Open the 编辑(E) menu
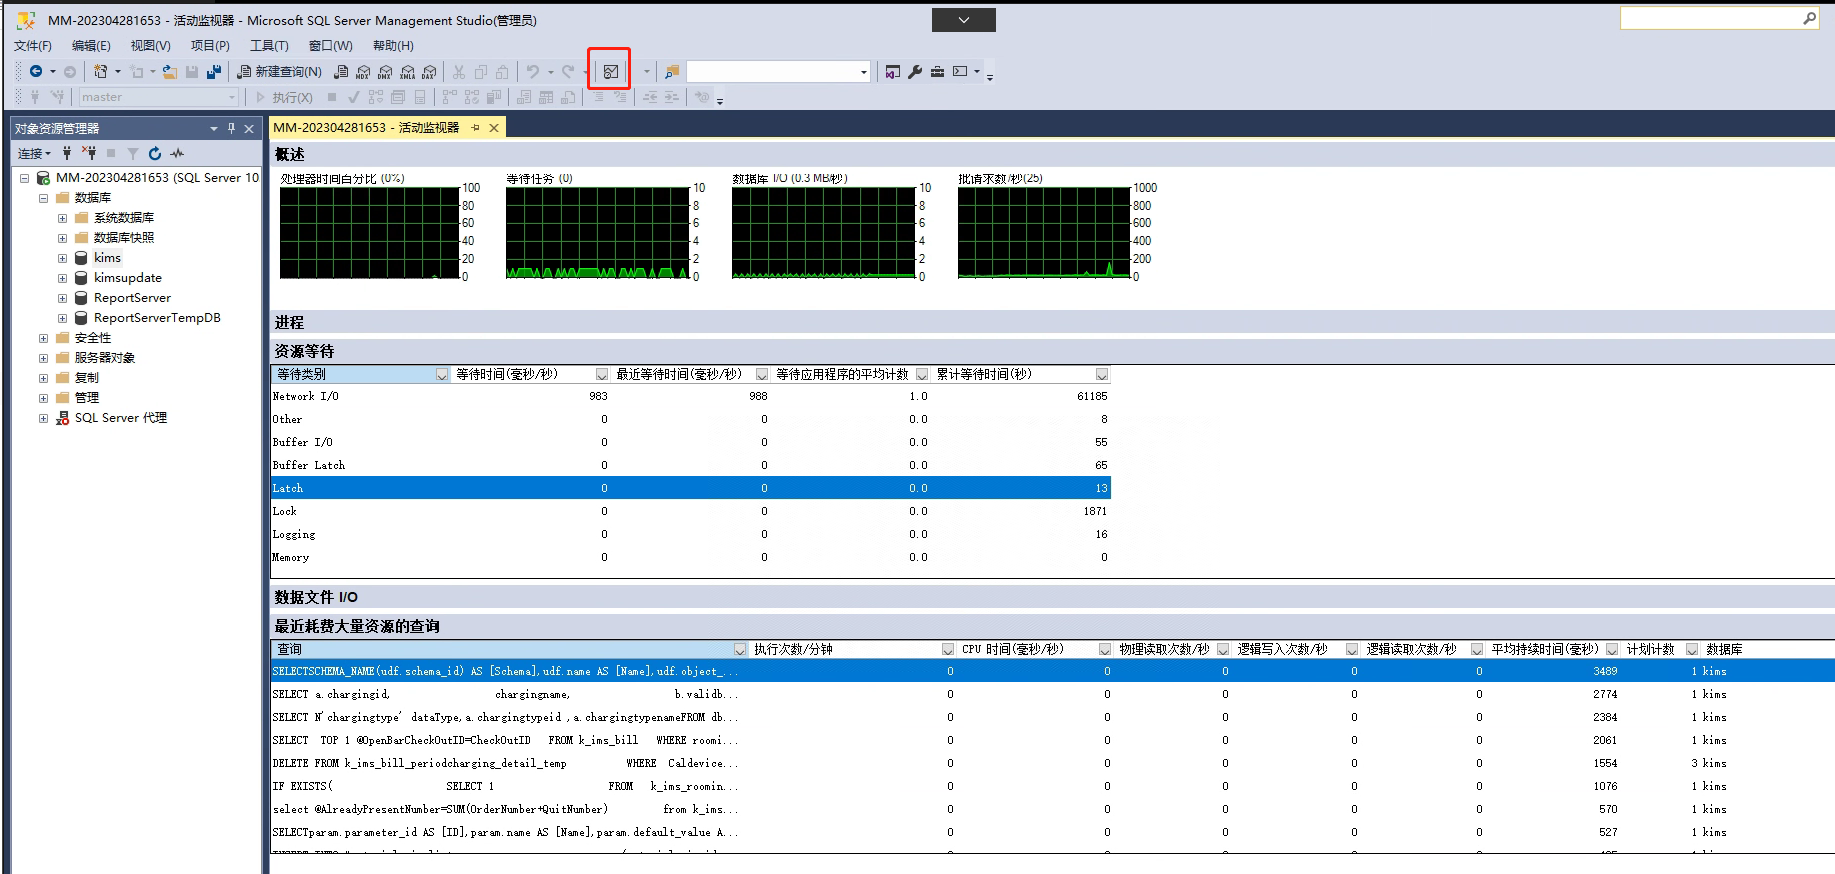Screen dimensions: 1835x874 [x=91, y=45]
